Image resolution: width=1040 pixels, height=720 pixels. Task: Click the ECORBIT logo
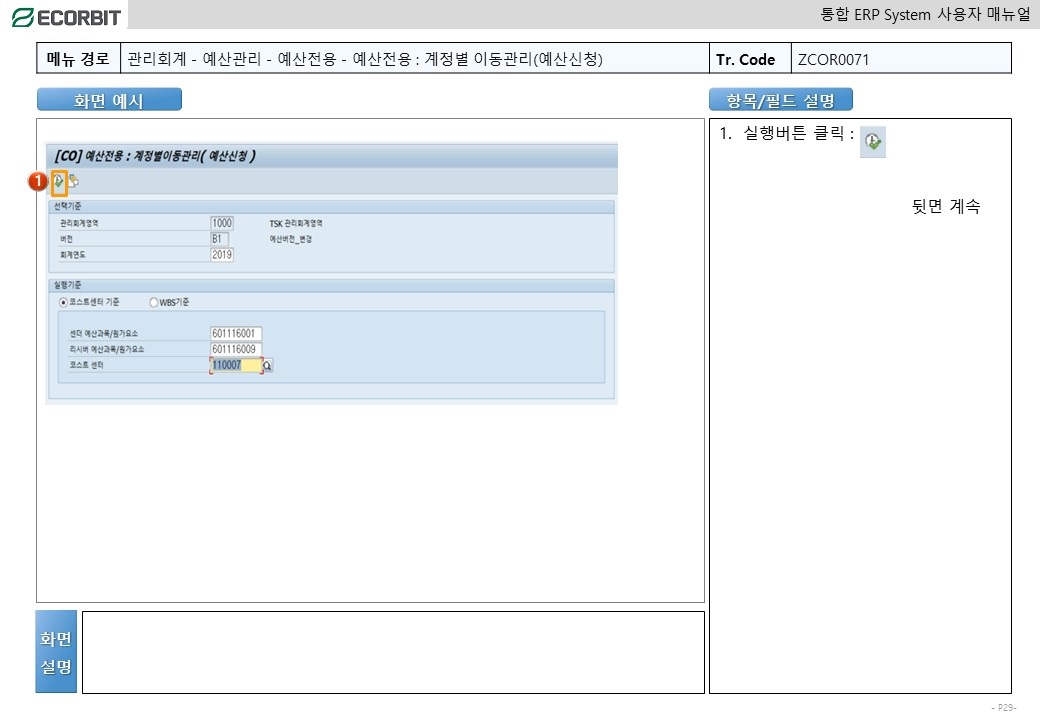pos(65,16)
